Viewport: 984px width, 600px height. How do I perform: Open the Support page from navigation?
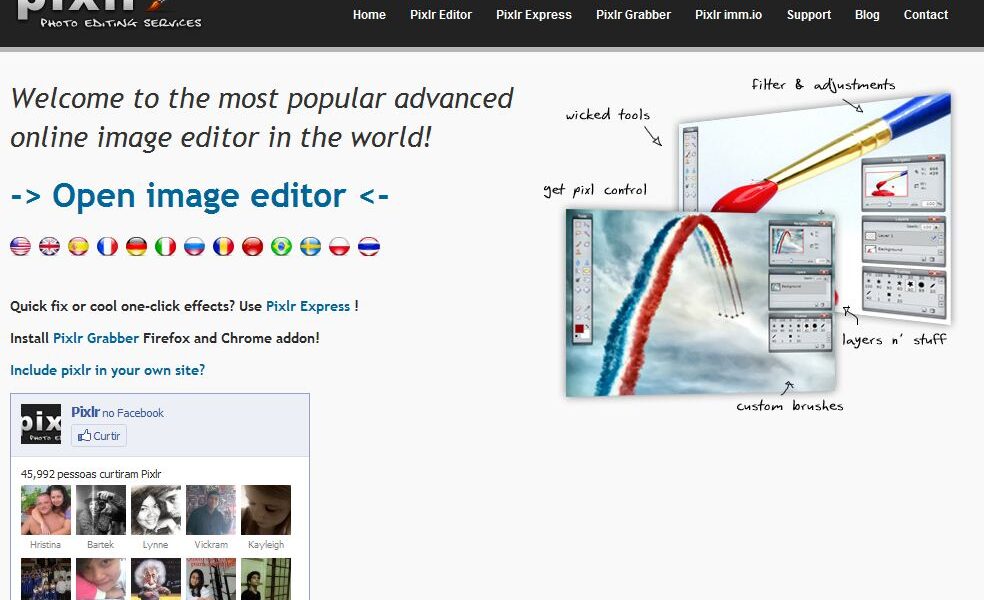tap(808, 14)
